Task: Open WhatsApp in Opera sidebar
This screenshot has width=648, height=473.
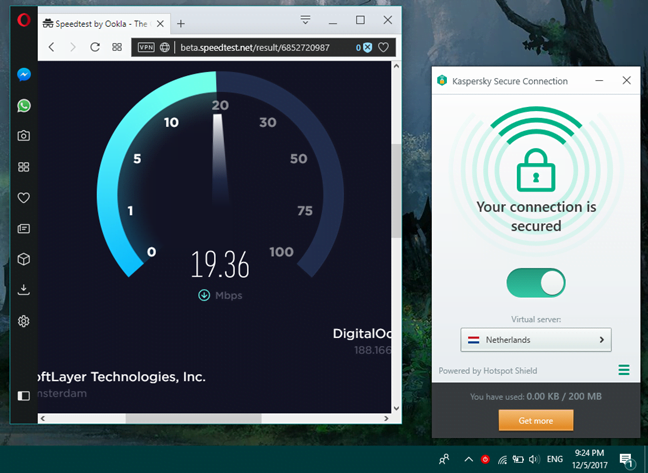Action: tap(24, 106)
